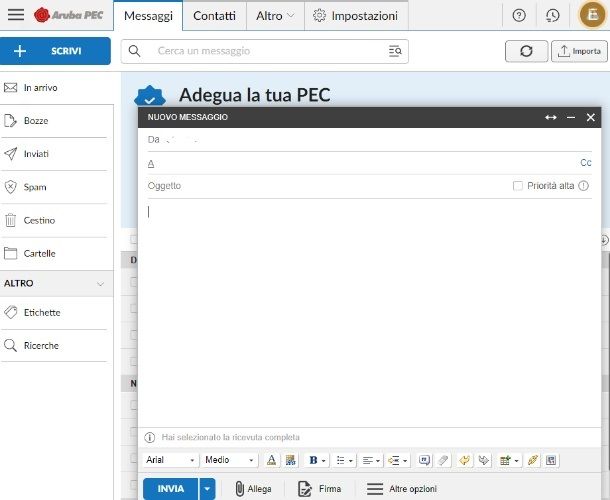Viewport: 610px width, 500px height.
Task: Open Etichette labels
Action: [54, 313]
